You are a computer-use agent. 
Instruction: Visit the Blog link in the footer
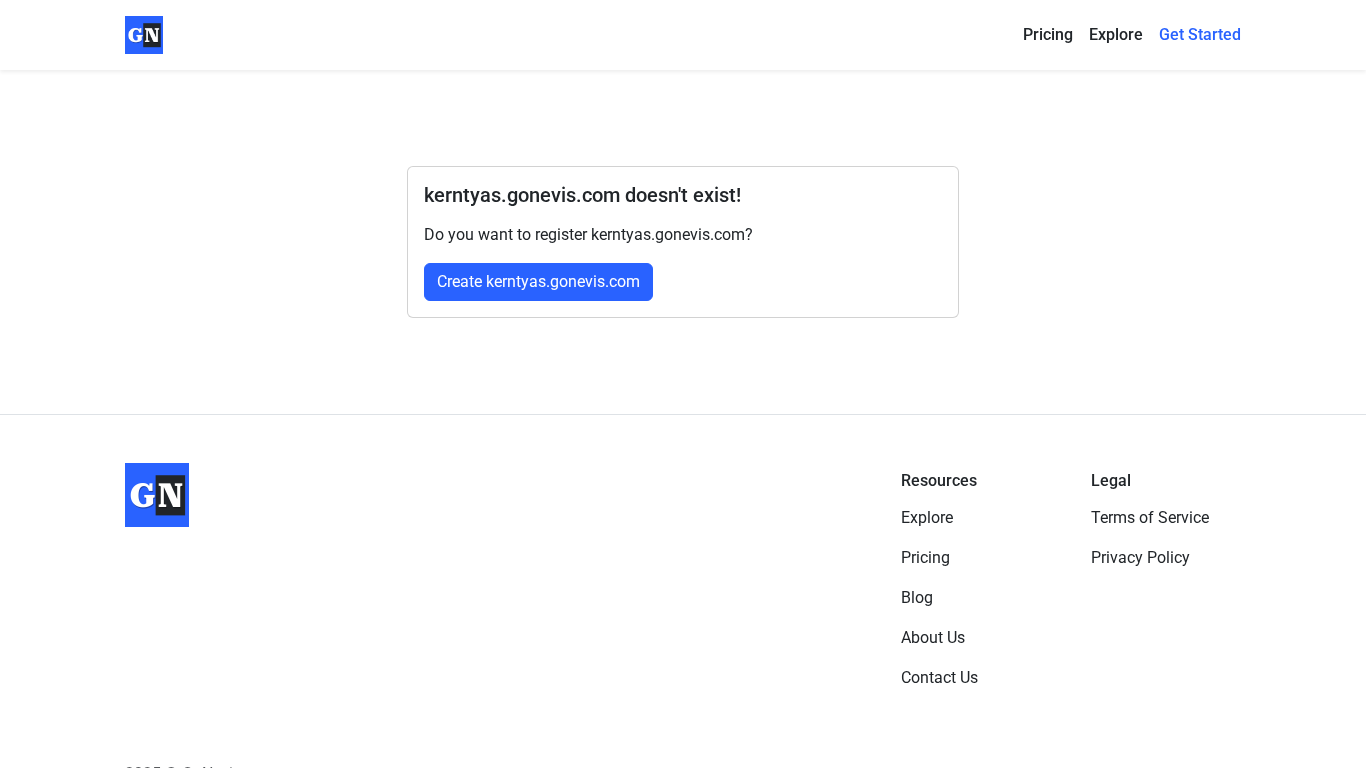916,598
